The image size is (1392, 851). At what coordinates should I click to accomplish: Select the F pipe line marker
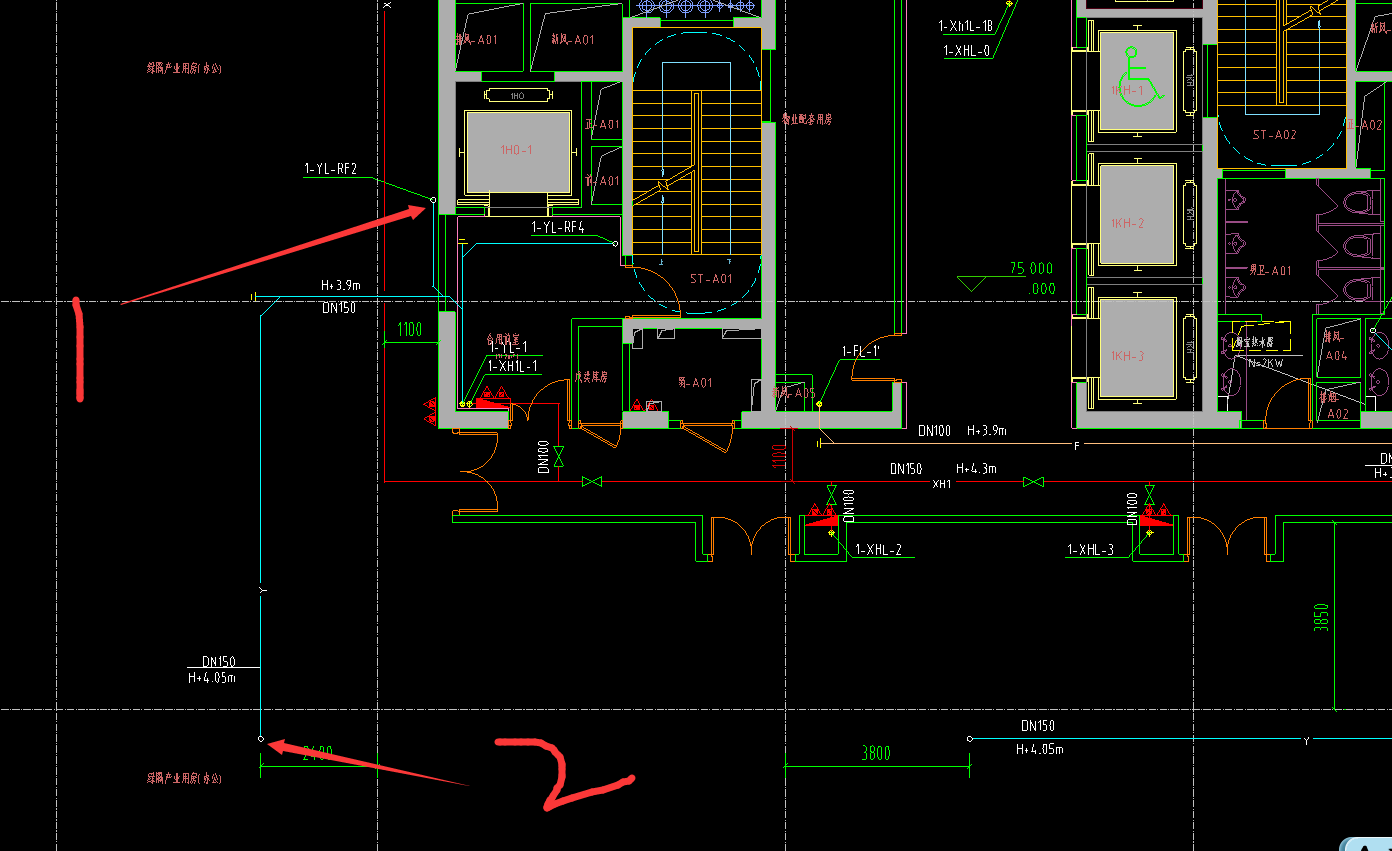tap(1077, 446)
